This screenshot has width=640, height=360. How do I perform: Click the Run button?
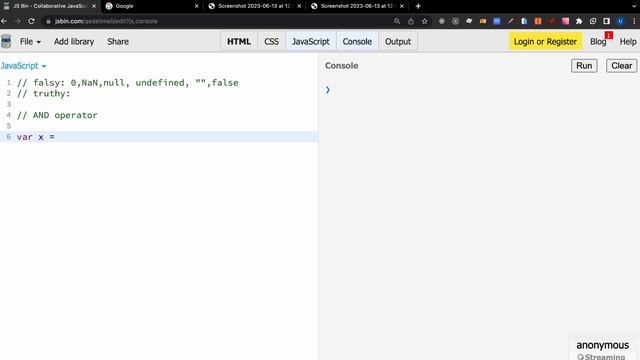(x=584, y=66)
